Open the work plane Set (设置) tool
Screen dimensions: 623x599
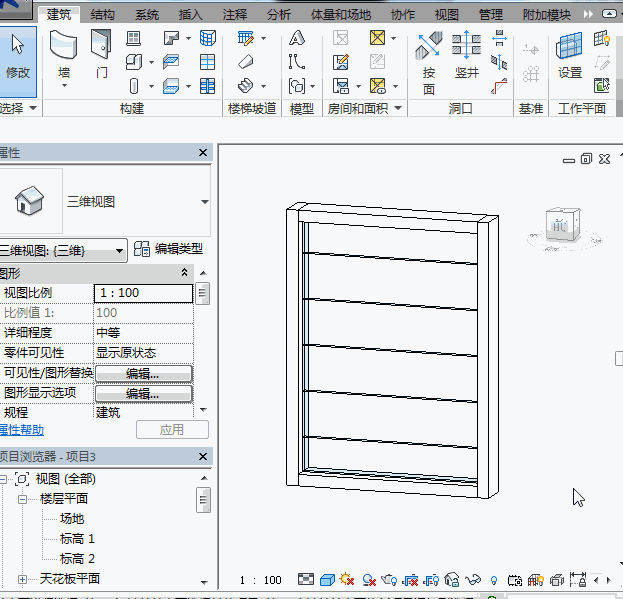click(x=570, y=56)
